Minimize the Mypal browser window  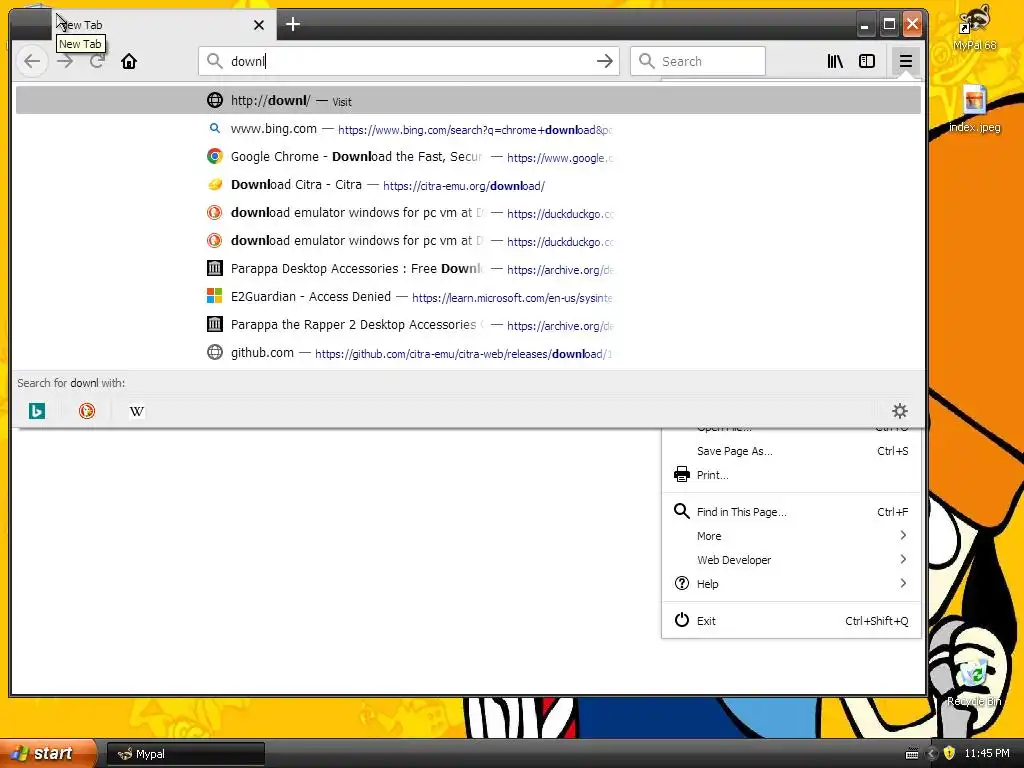coord(865,25)
